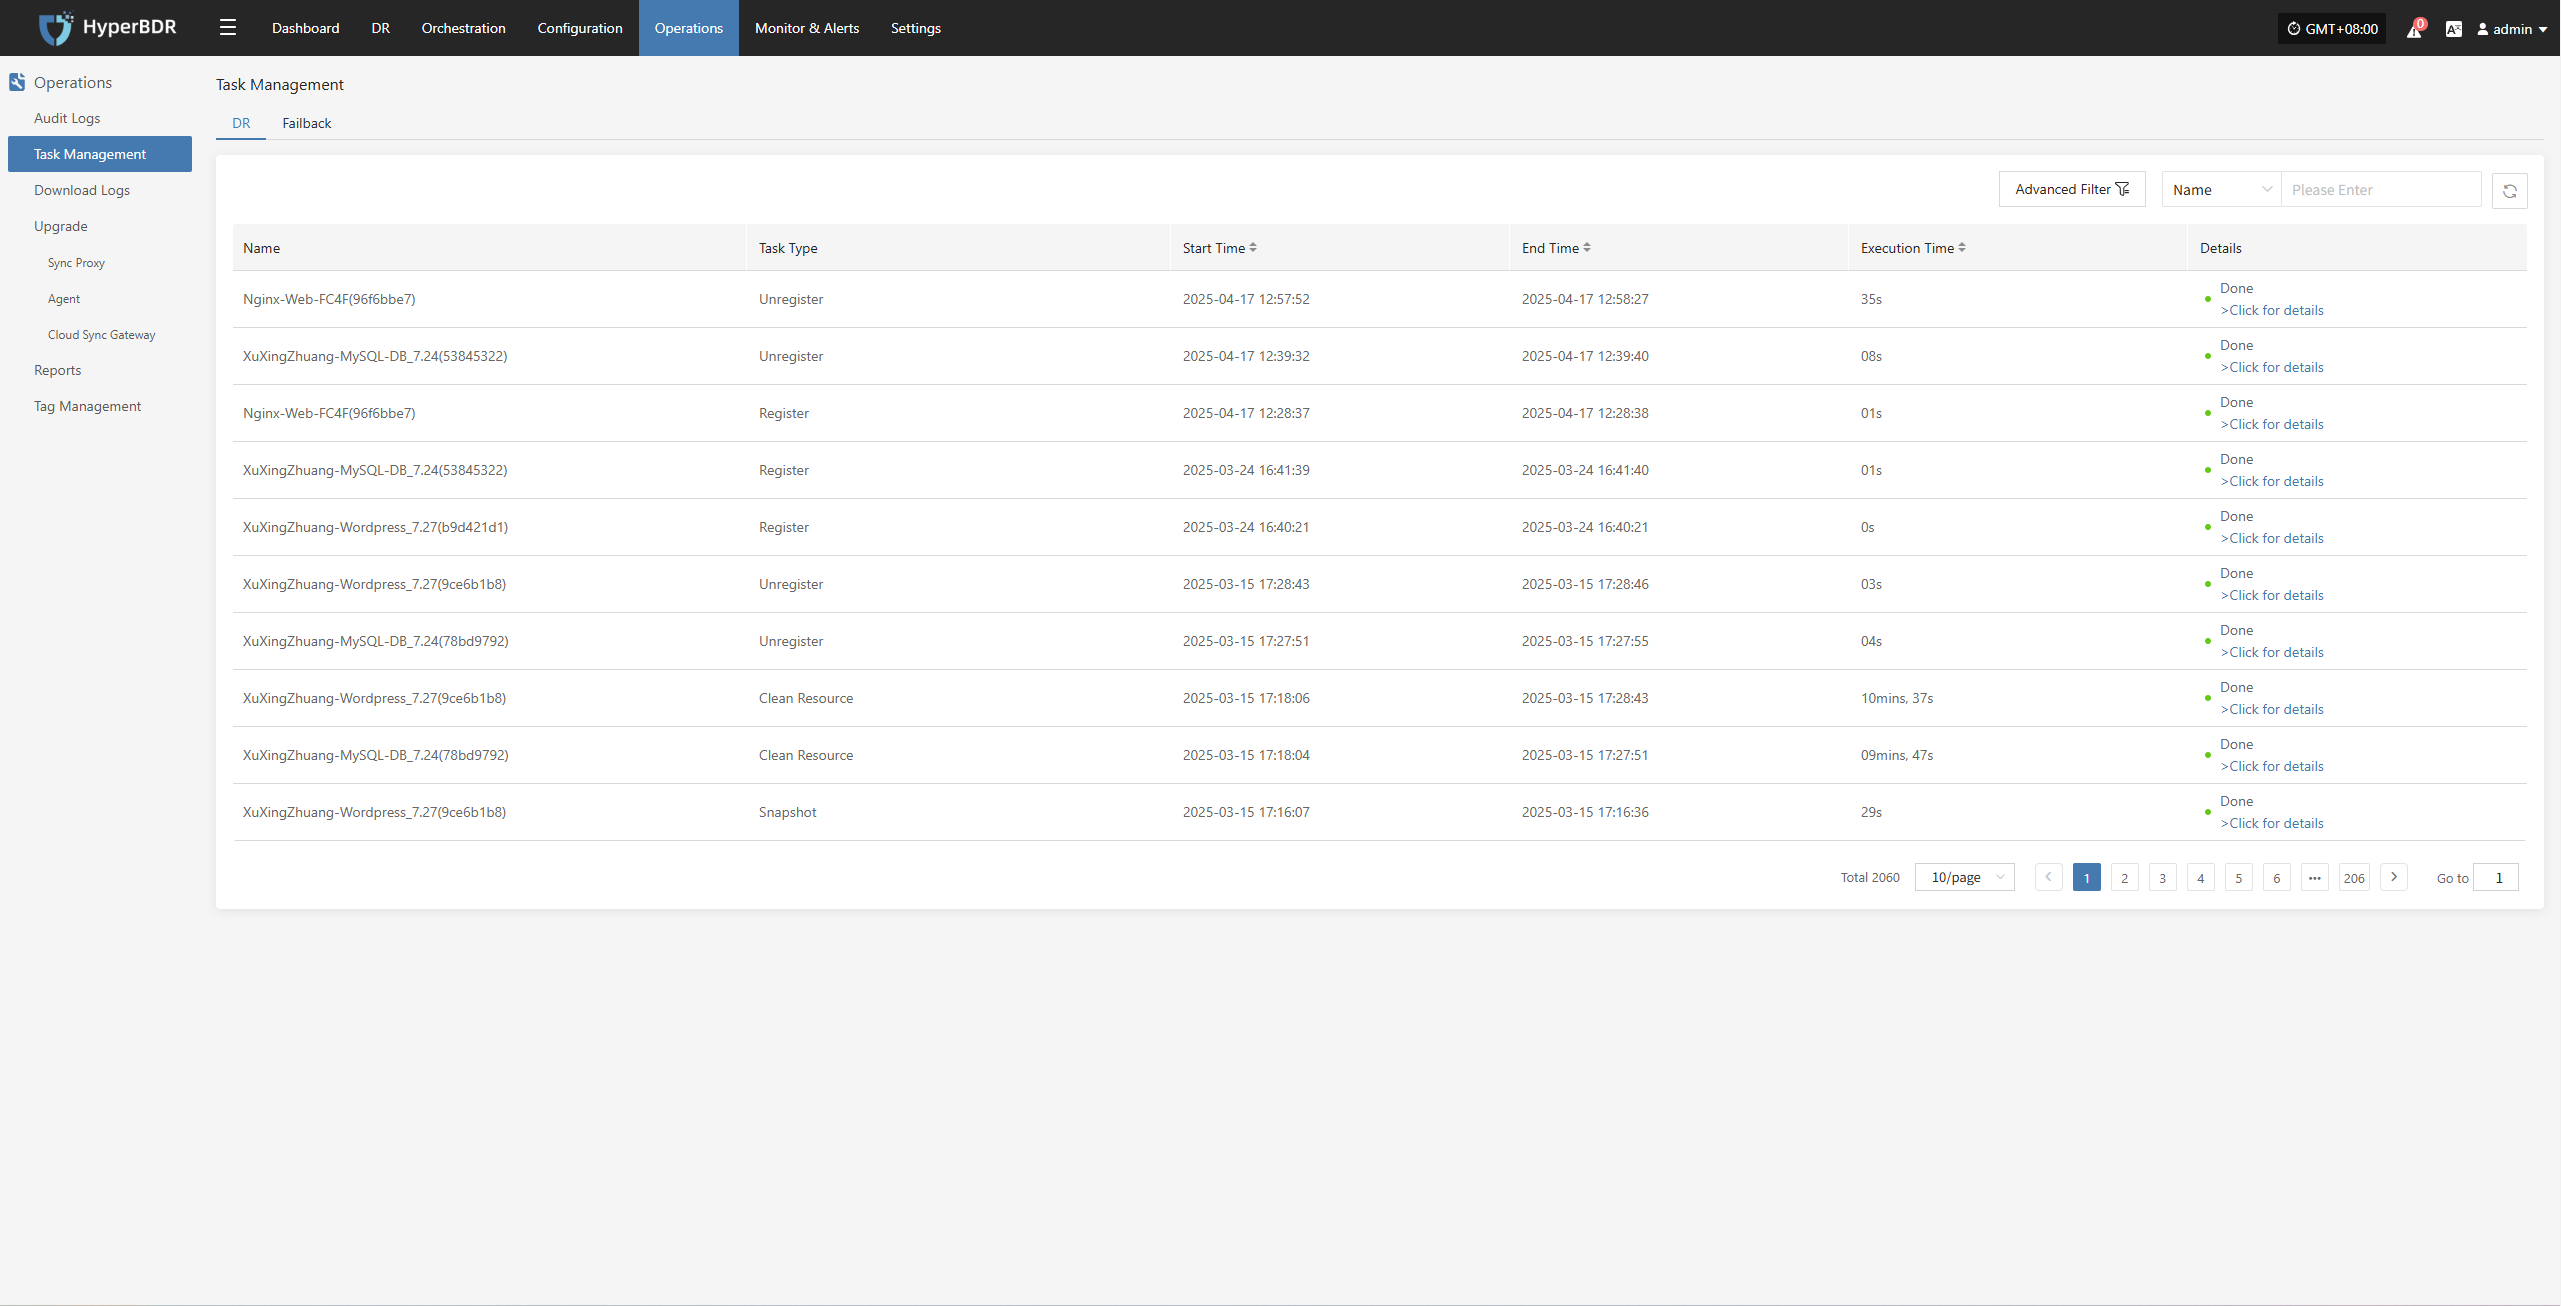Viewport: 2561px width, 1306px height.
Task: Go to page 6
Action: pyautogui.click(x=2276, y=877)
